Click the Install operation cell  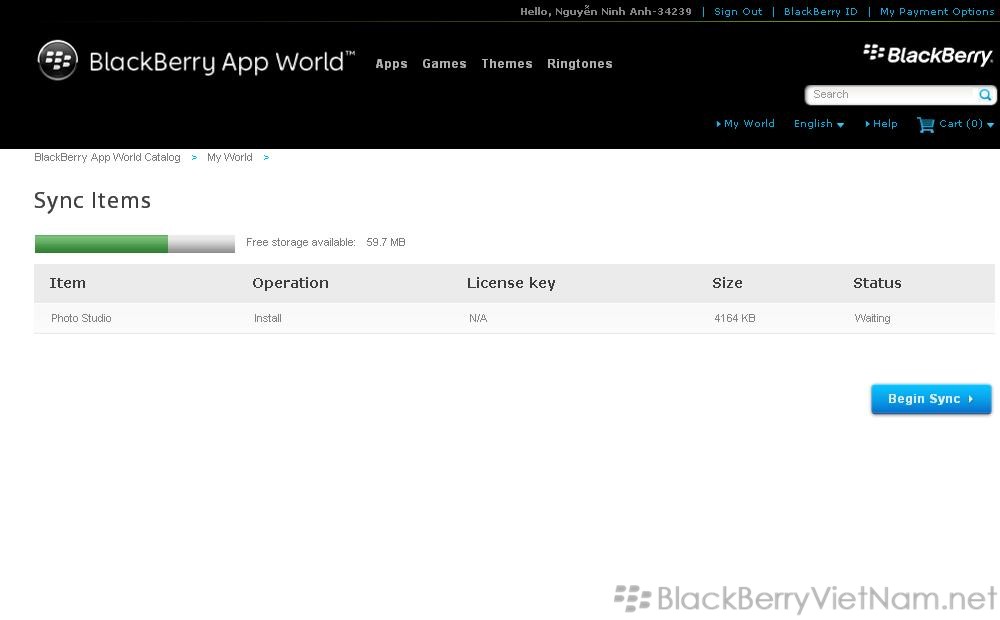267,318
